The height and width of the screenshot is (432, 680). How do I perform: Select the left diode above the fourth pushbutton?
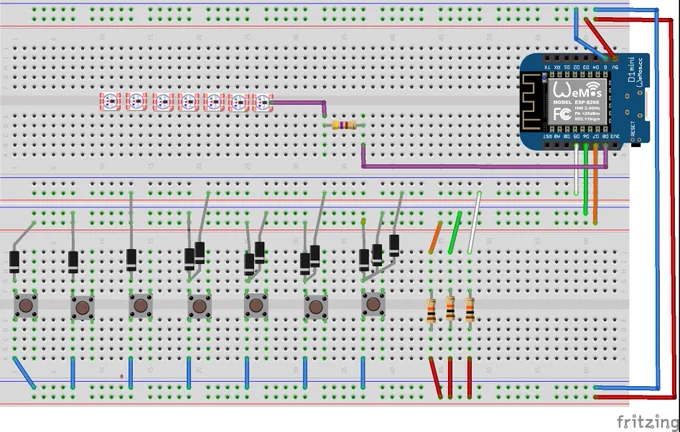189,259
